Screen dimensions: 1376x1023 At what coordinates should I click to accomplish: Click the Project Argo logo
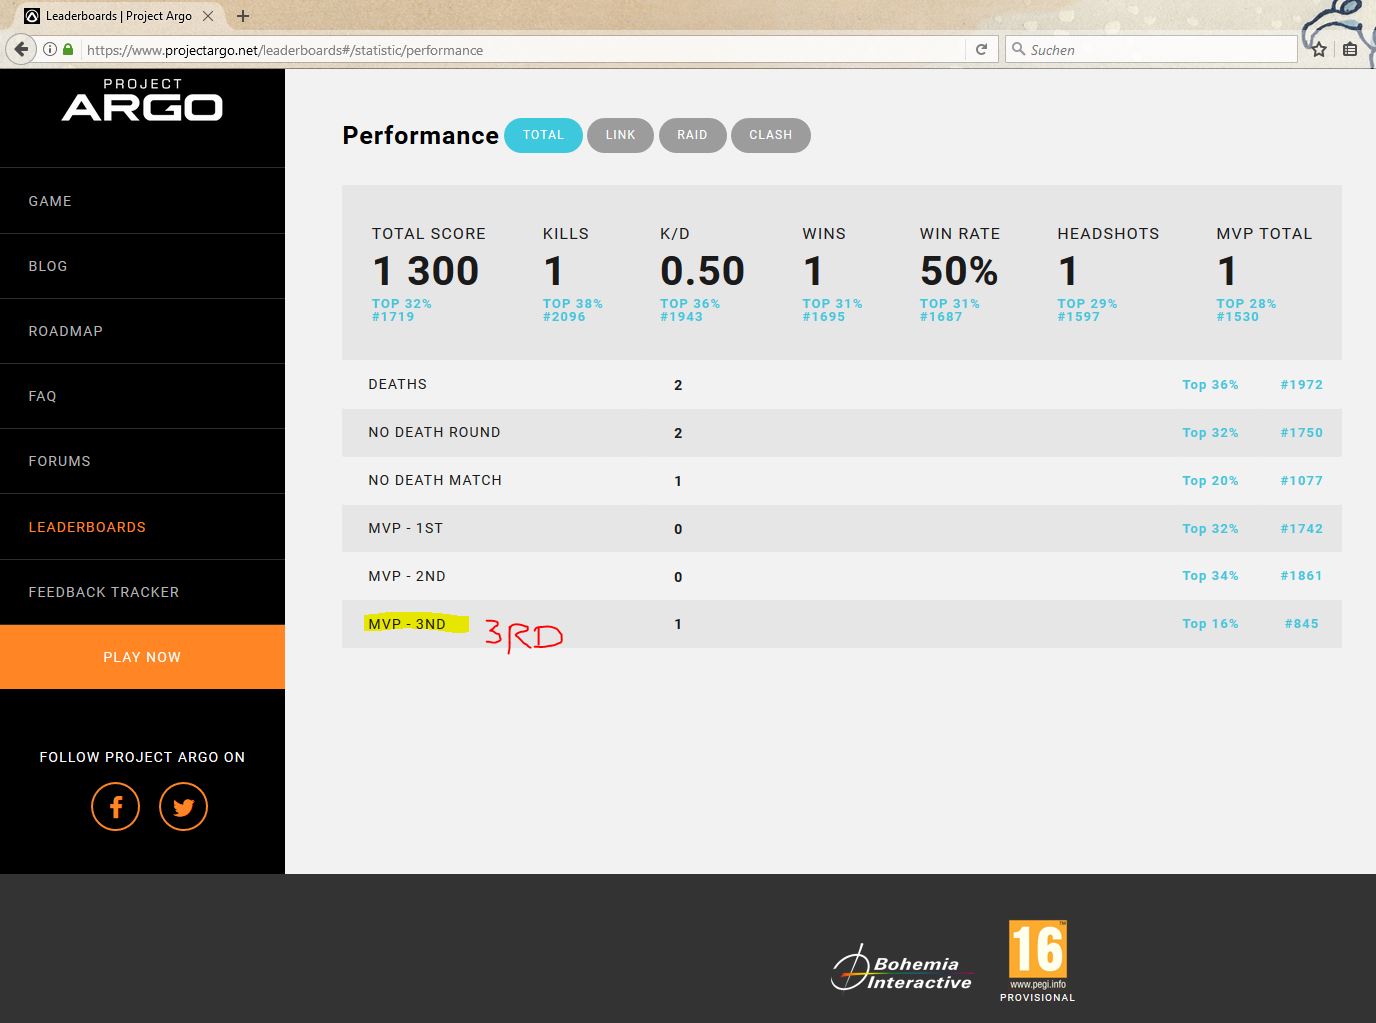point(142,99)
